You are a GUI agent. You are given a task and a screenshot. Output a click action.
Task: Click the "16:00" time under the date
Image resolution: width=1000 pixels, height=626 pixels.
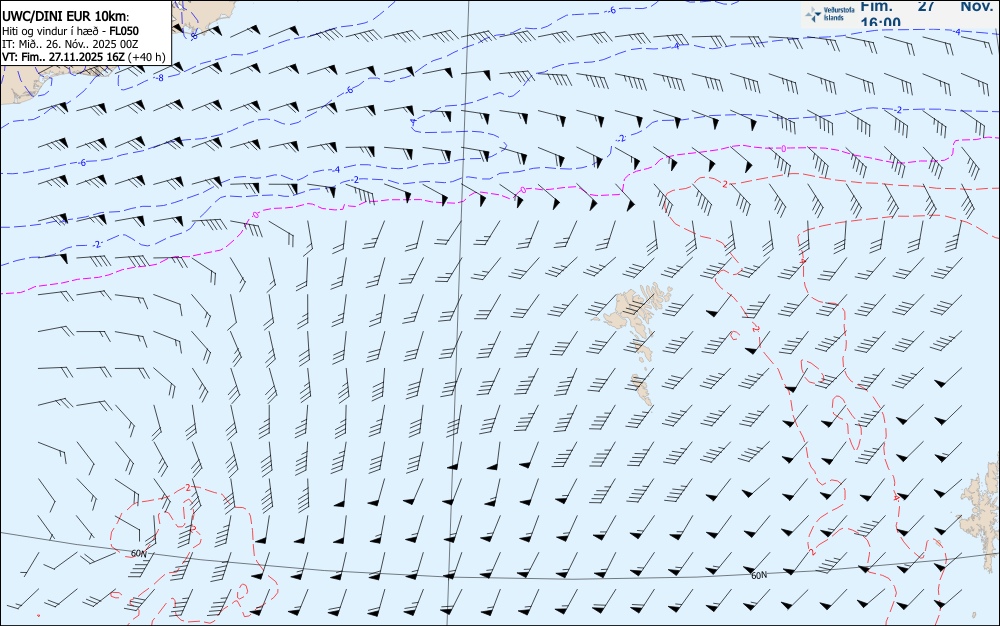(881, 22)
